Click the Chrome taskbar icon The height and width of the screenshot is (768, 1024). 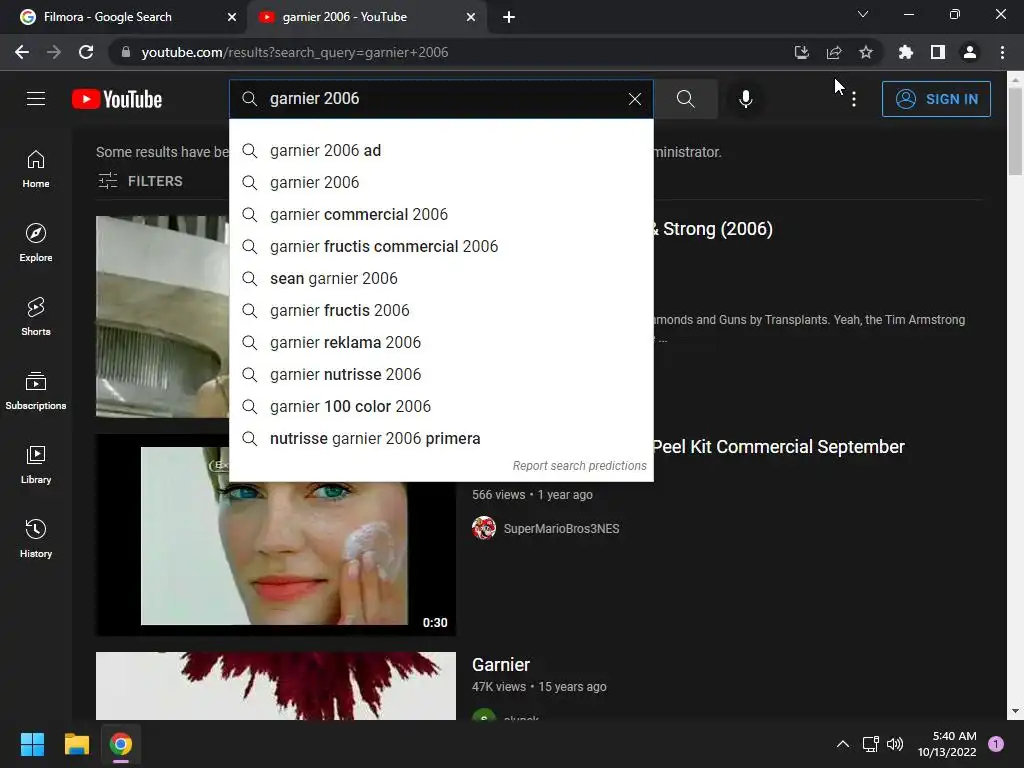(121, 744)
